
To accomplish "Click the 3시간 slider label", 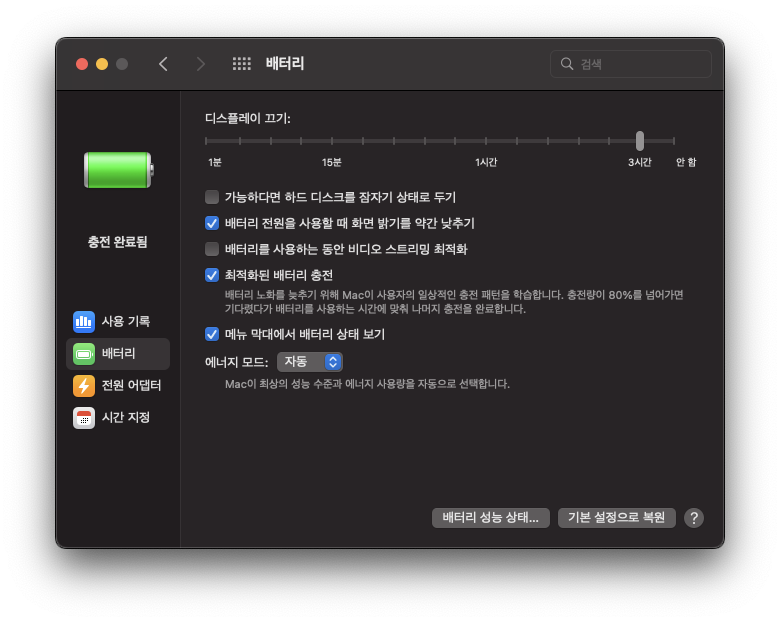I will (x=640, y=162).
